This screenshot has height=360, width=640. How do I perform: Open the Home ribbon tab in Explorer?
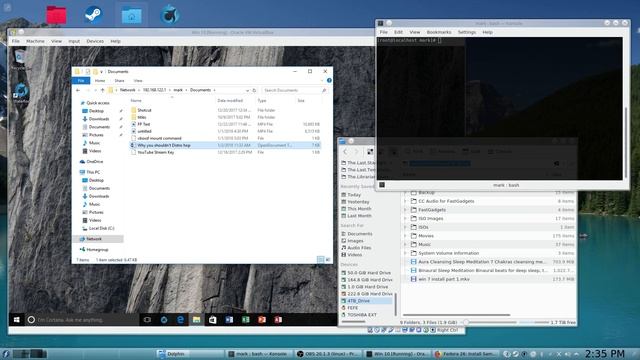(100, 80)
